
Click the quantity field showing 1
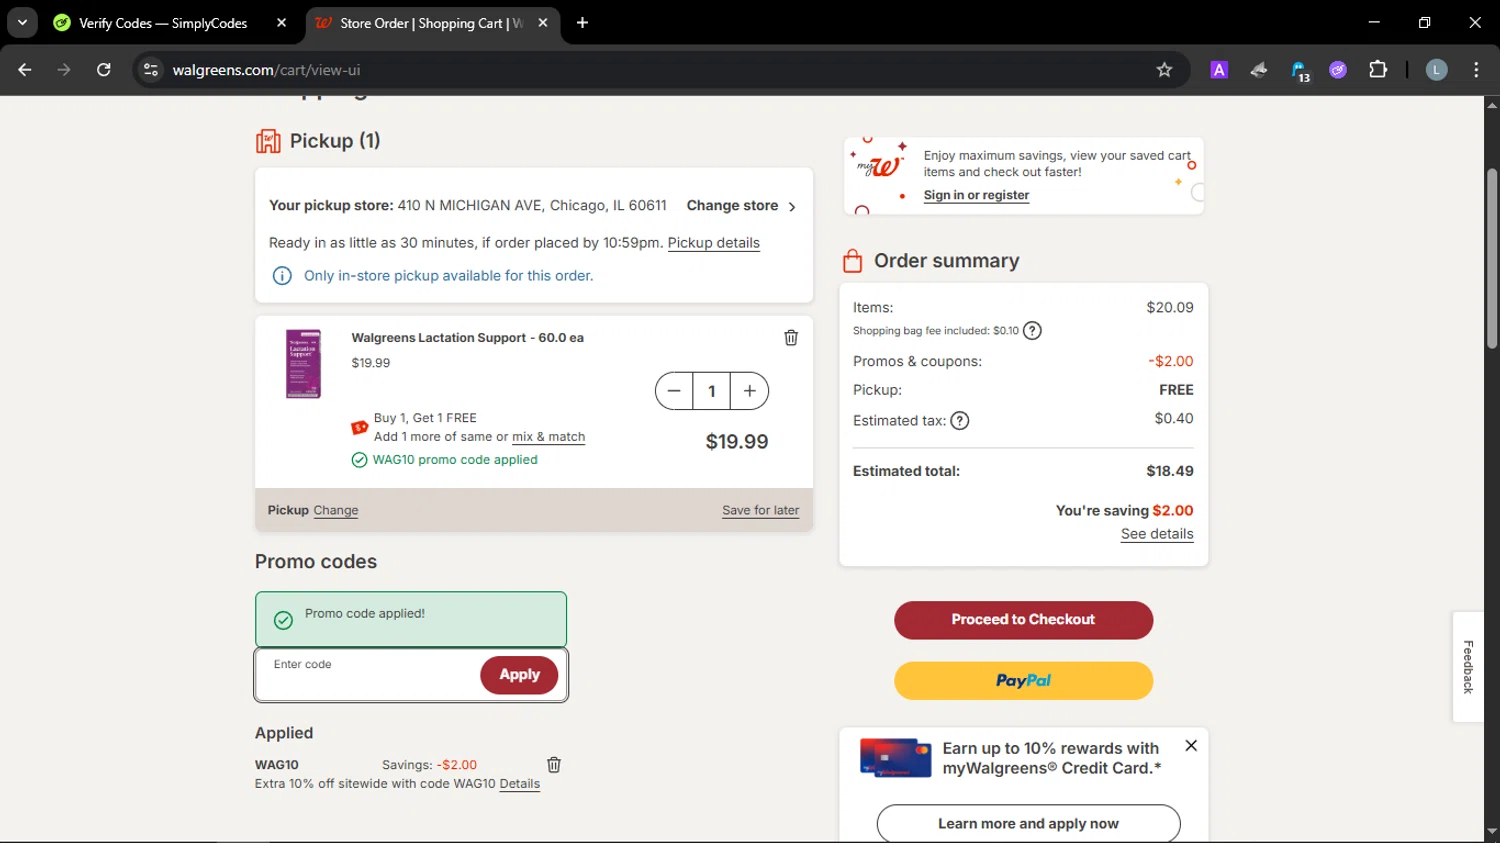[x=712, y=391]
